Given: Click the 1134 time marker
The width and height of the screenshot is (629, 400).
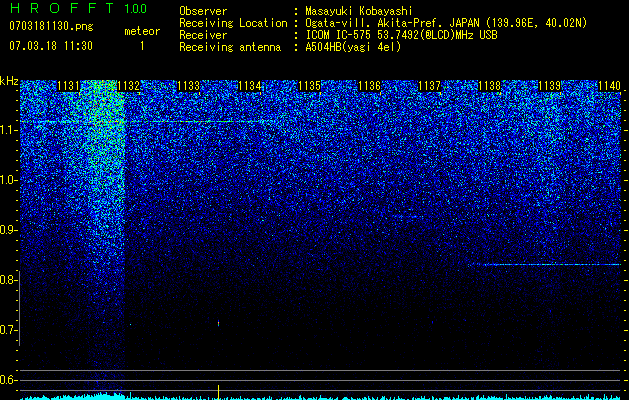Looking at the screenshot, I should [250, 86].
